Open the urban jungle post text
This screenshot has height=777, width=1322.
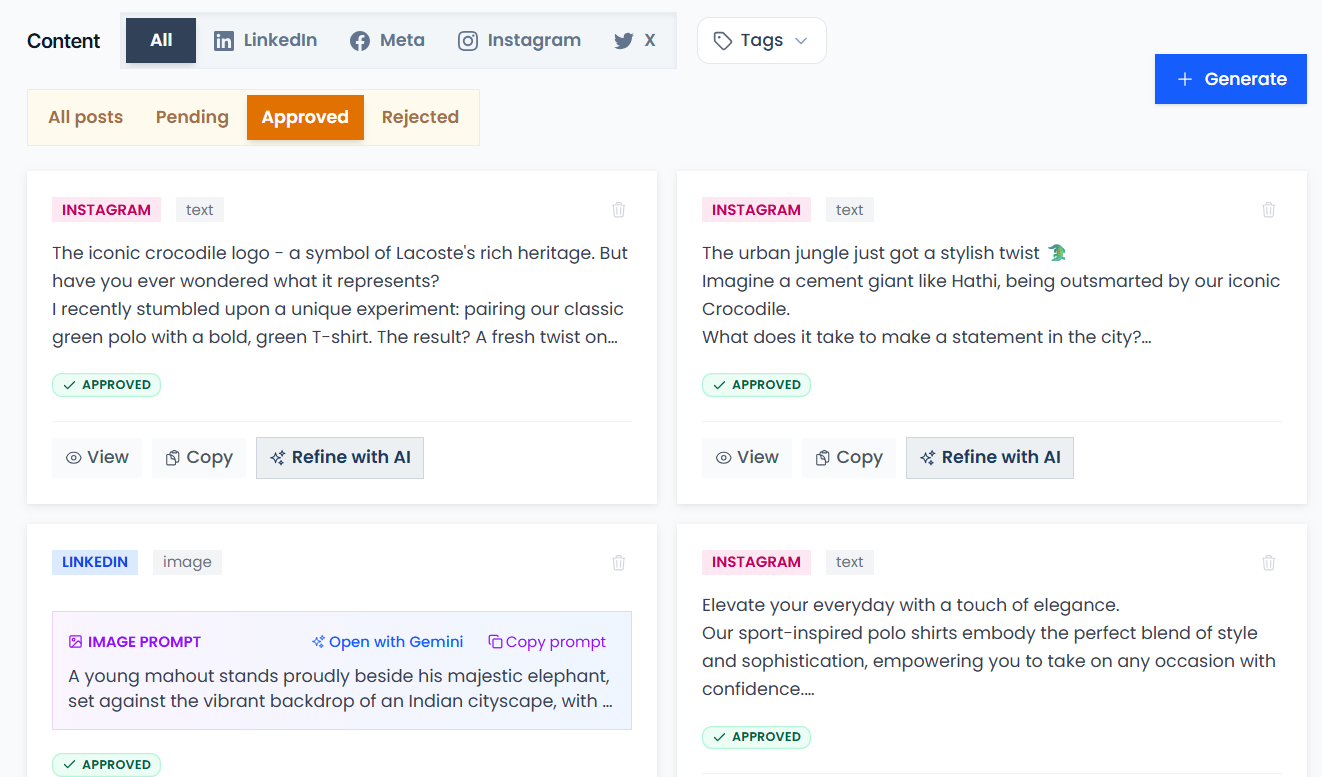pos(991,295)
